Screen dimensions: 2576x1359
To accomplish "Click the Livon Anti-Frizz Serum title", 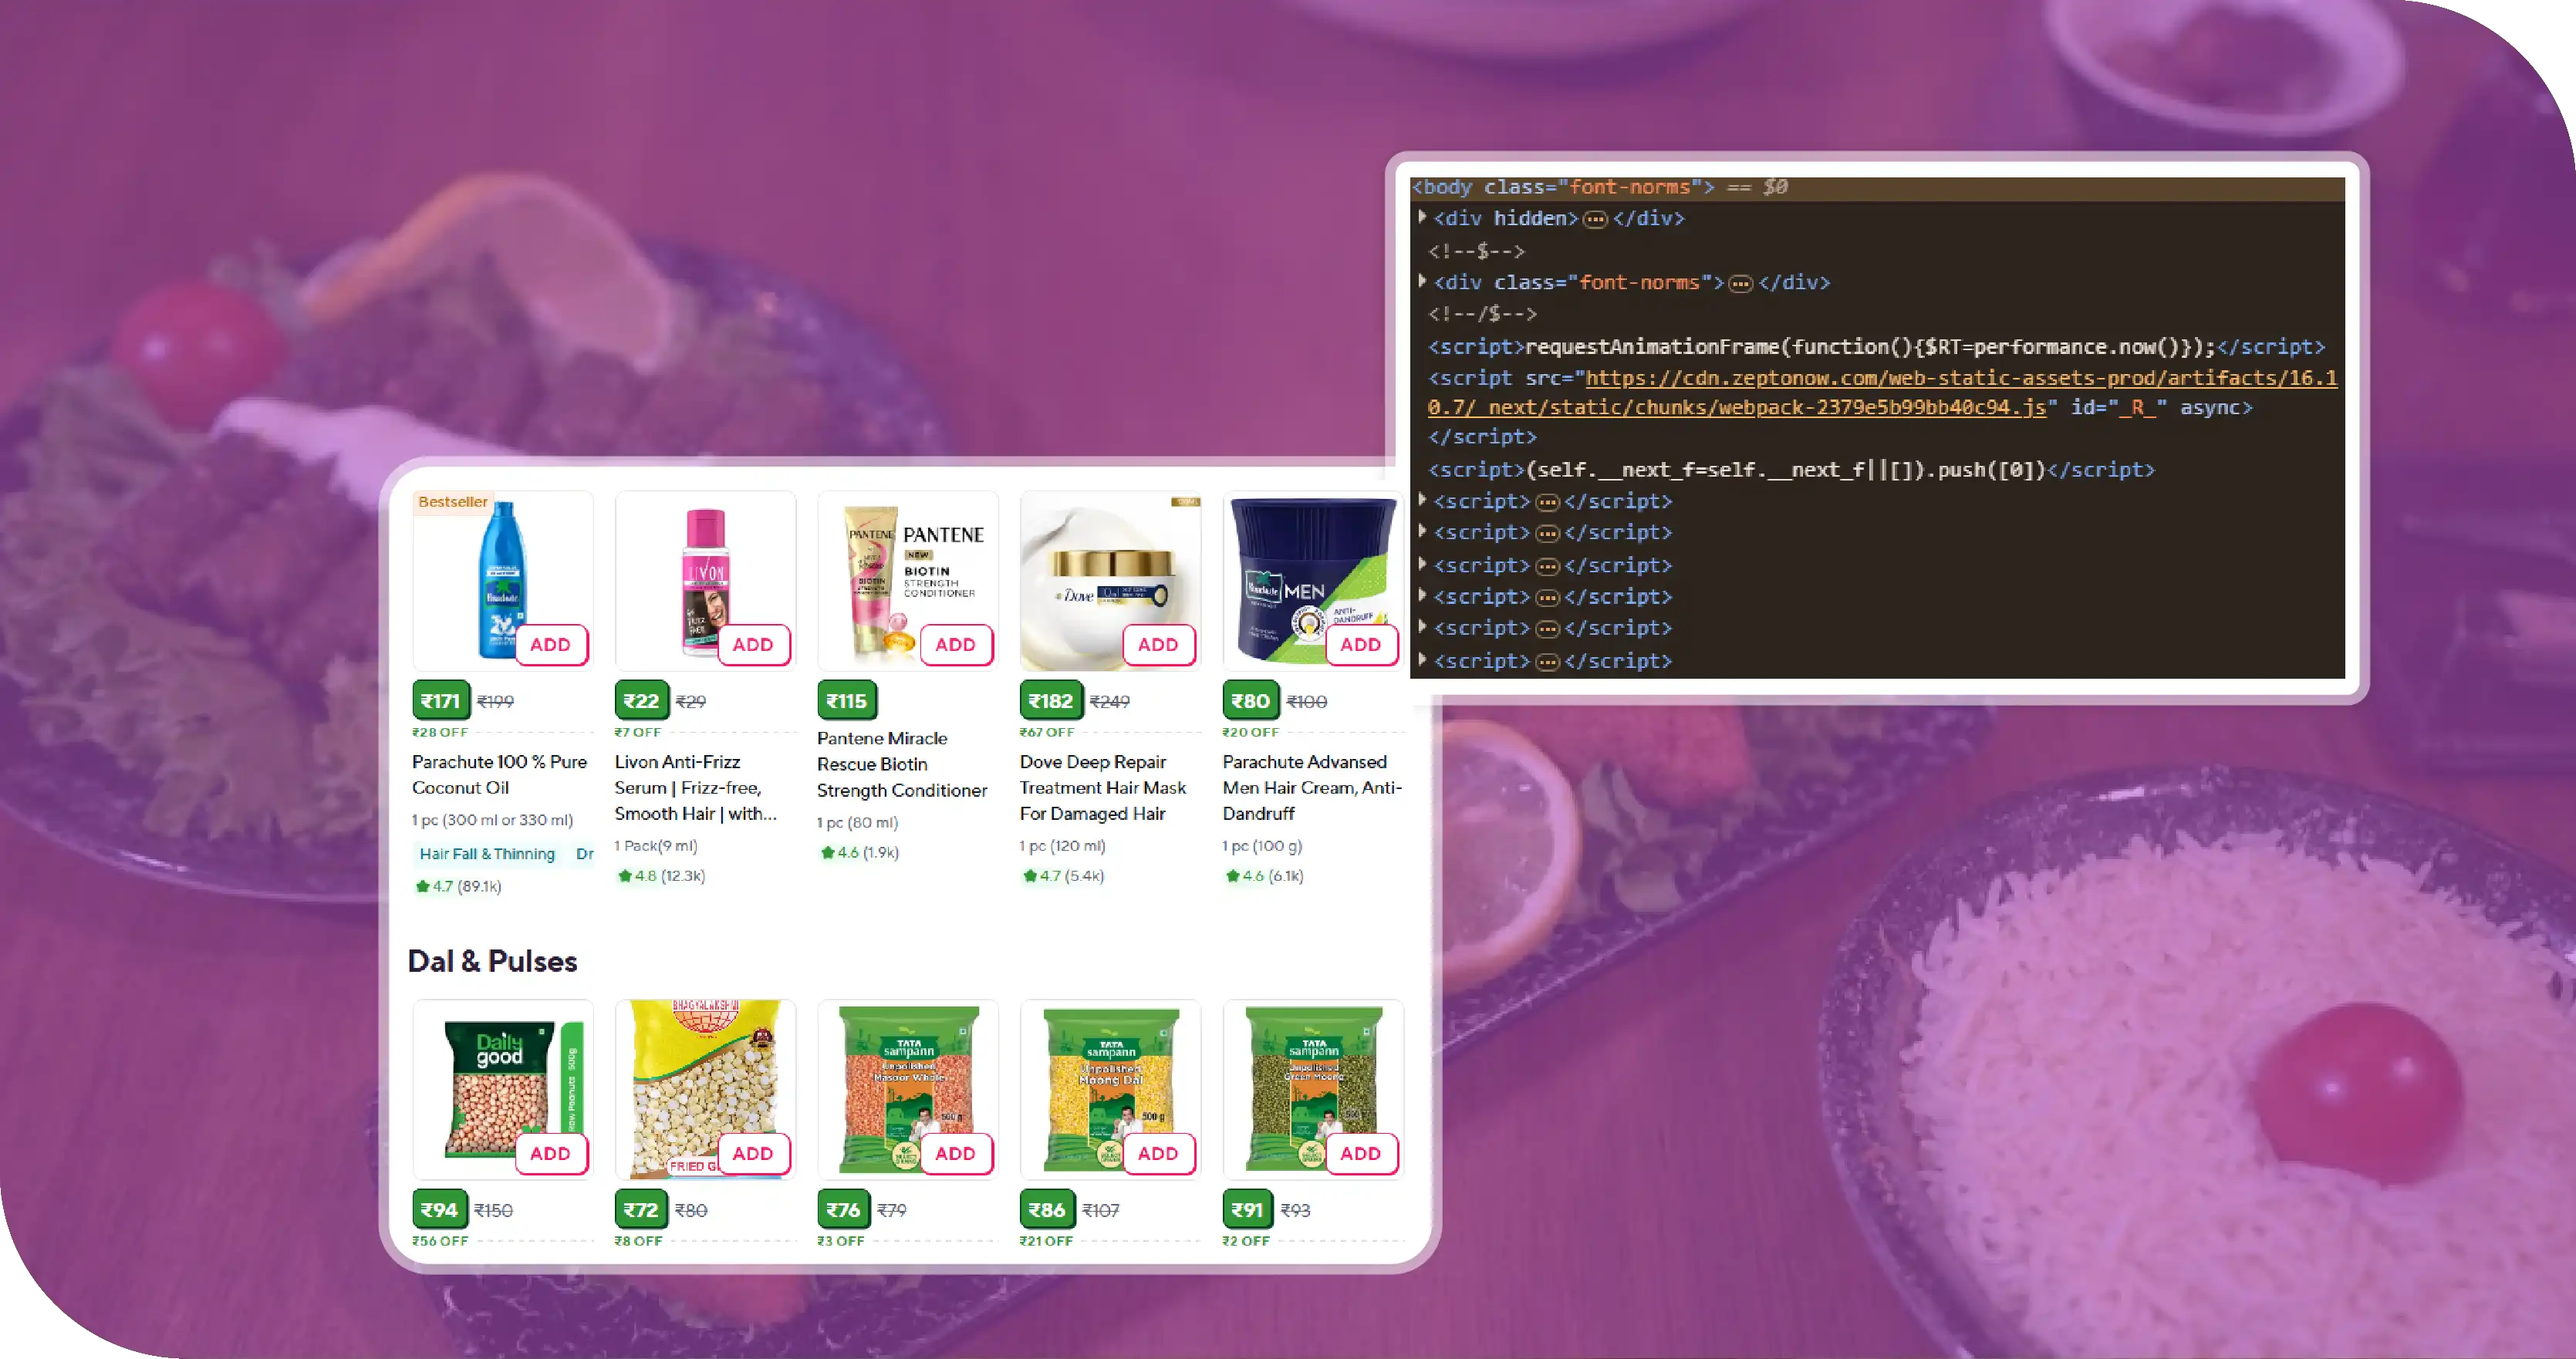I will pyautogui.click(x=696, y=788).
